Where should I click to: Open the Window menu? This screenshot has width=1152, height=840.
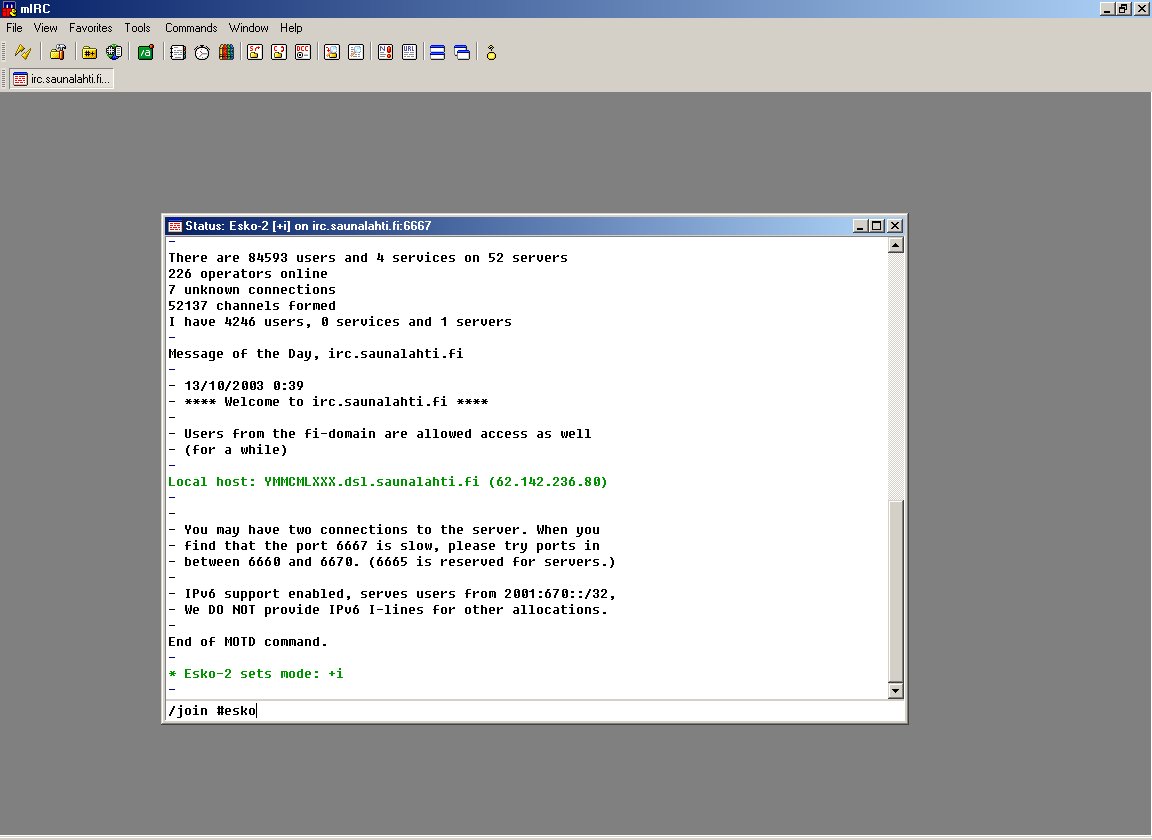(x=248, y=28)
